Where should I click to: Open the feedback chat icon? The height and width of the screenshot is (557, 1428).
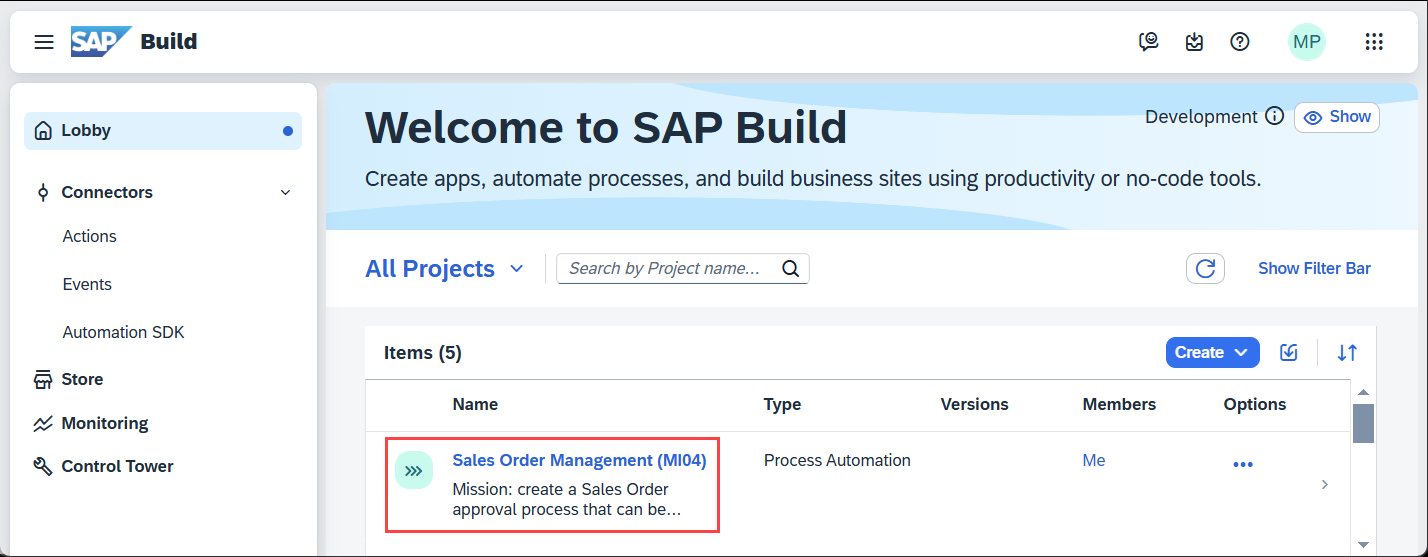click(x=1149, y=42)
